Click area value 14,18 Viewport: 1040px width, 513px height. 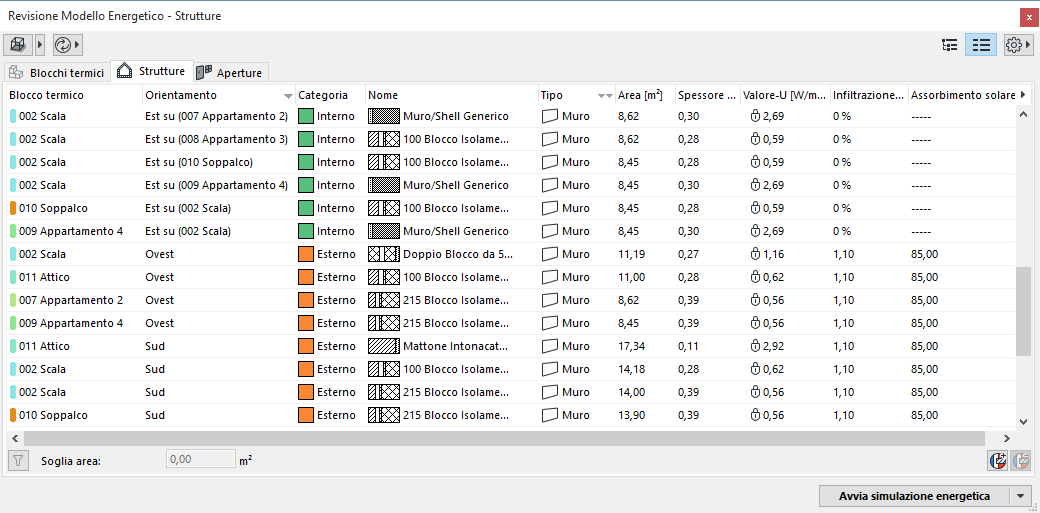point(631,369)
